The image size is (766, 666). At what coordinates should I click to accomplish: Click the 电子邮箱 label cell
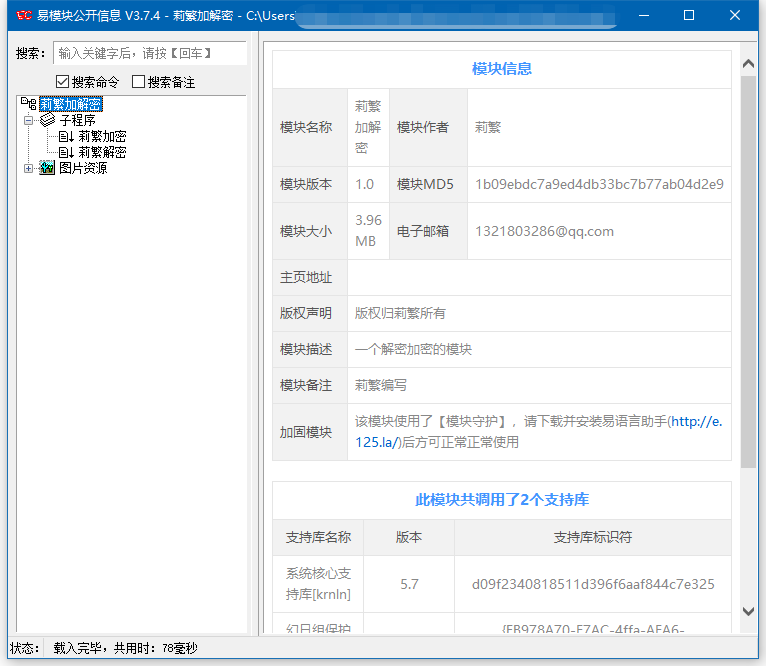pos(428,231)
